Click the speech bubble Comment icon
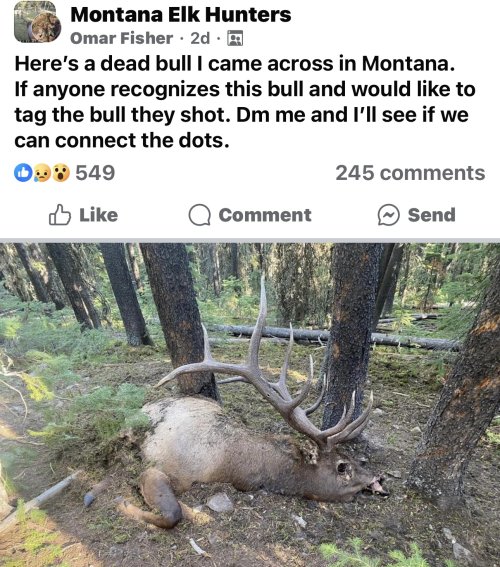The image size is (500, 567). [200, 215]
